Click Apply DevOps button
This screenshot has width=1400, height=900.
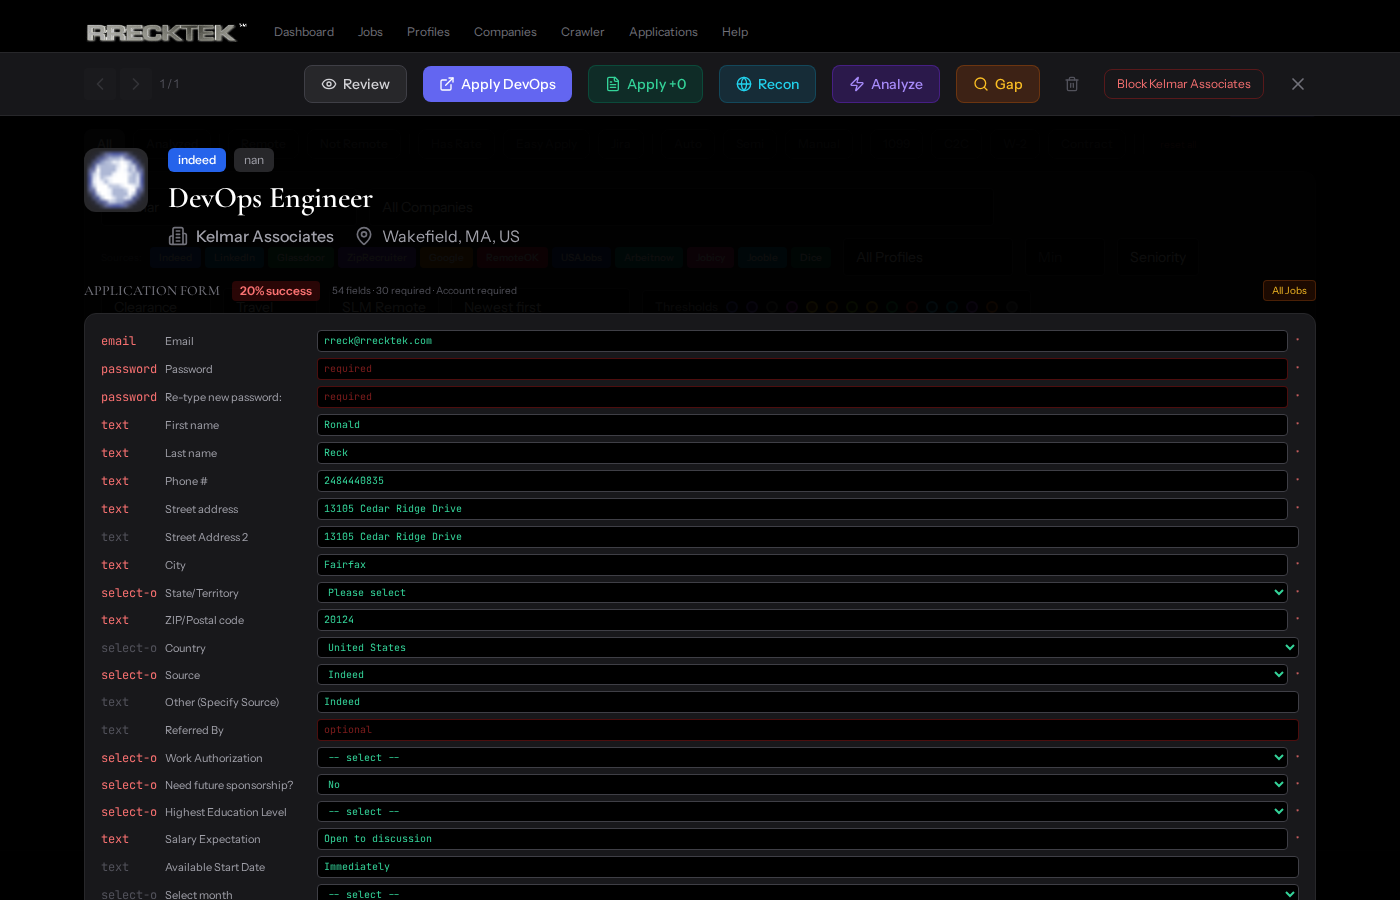point(497,84)
